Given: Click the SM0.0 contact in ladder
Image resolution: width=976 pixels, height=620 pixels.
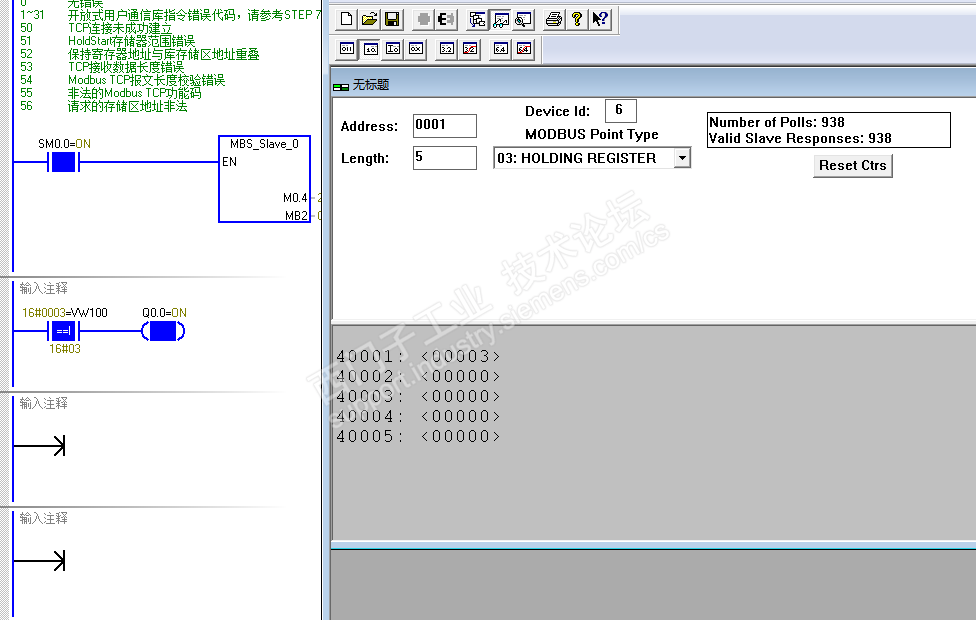Looking at the screenshot, I should 63,162.
